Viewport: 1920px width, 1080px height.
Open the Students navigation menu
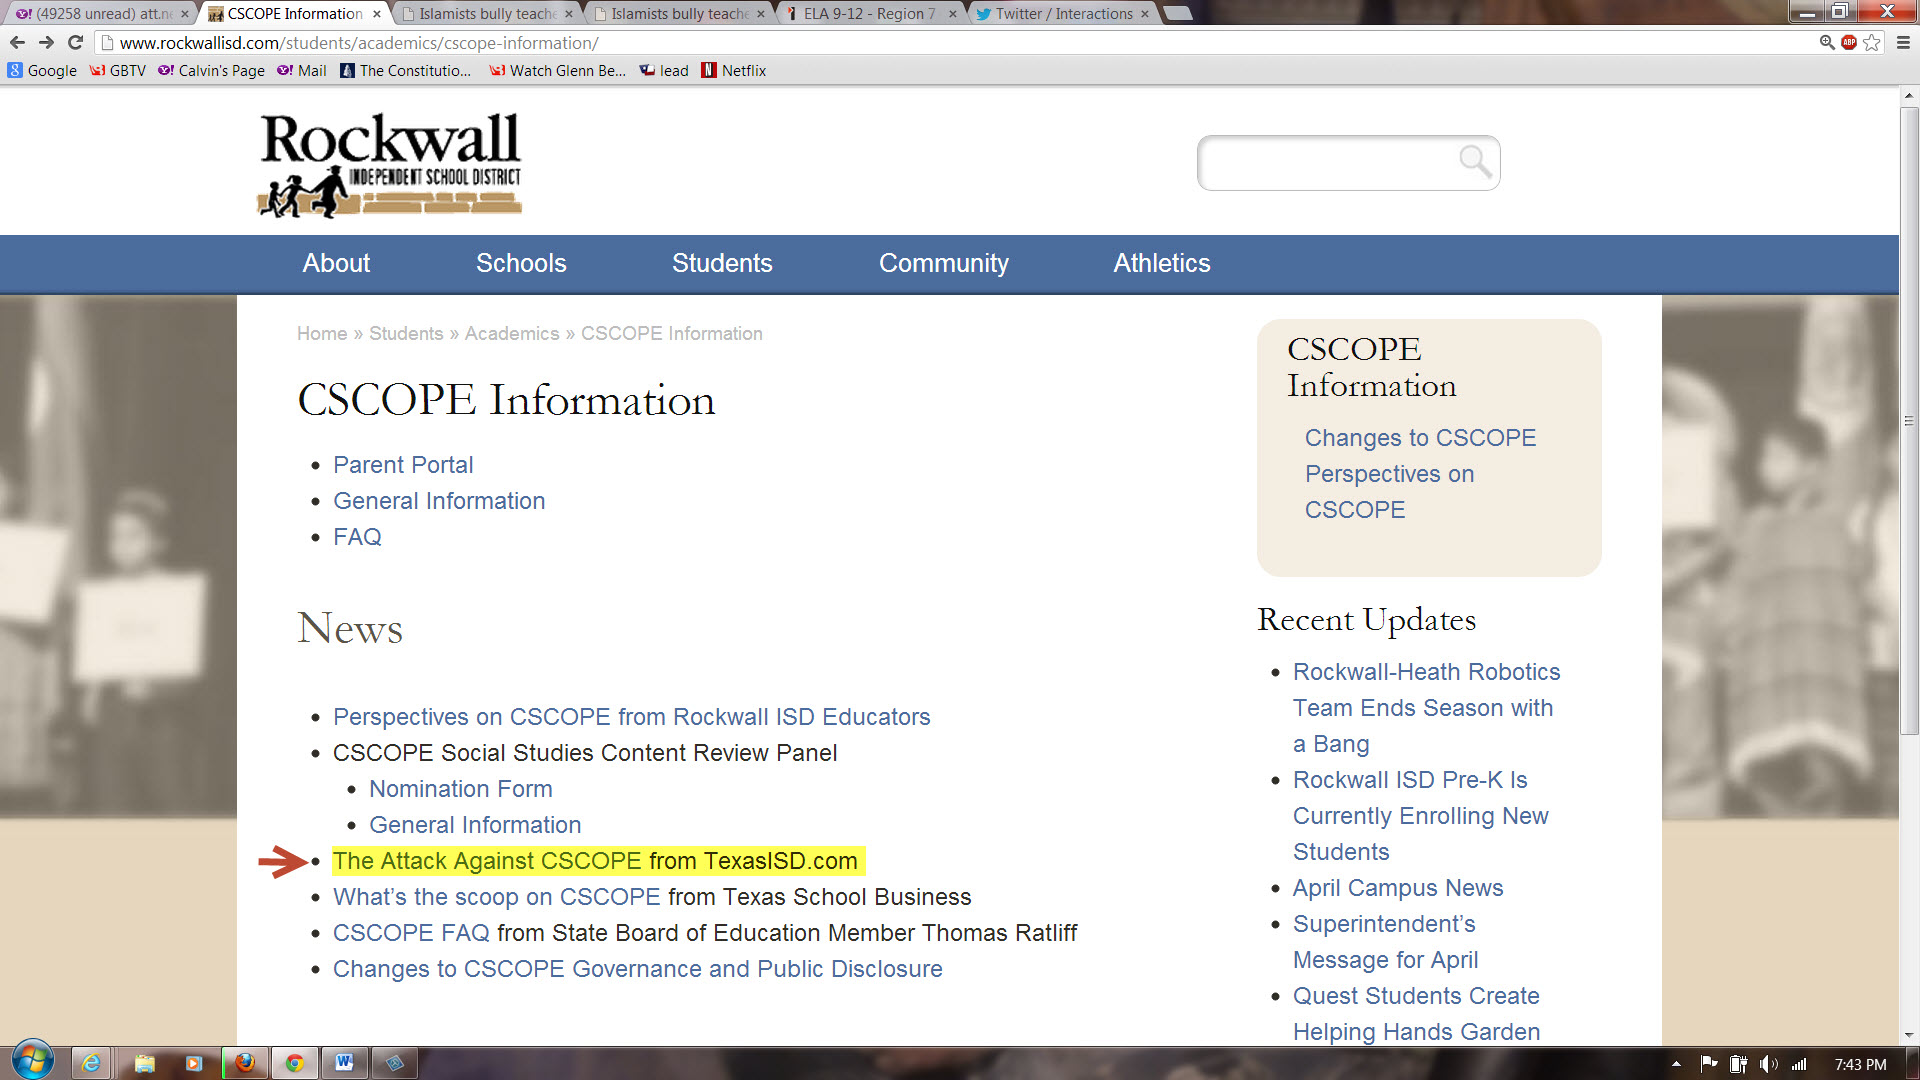click(x=722, y=263)
